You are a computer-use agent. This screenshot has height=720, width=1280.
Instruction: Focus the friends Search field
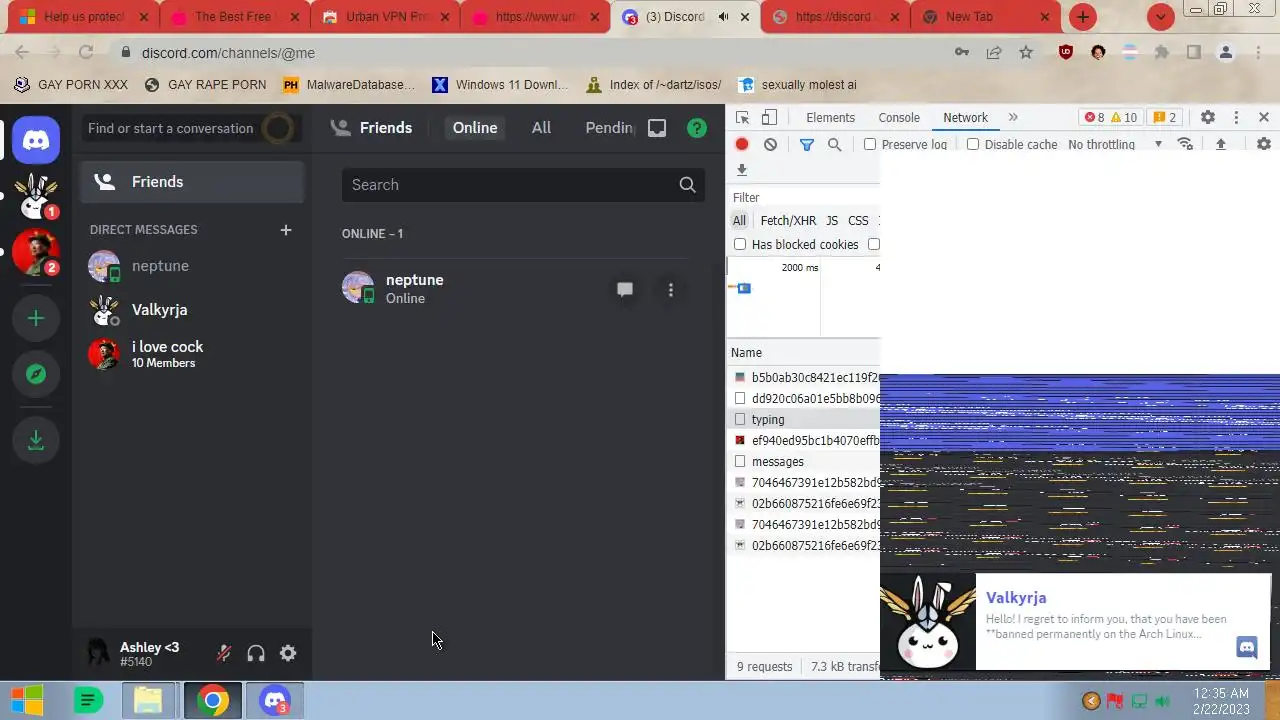[x=523, y=185]
